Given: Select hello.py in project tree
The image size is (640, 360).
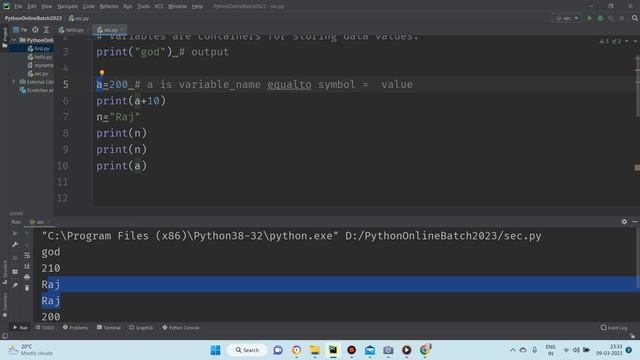Looking at the screenshot, I should (x=40, y=57).
